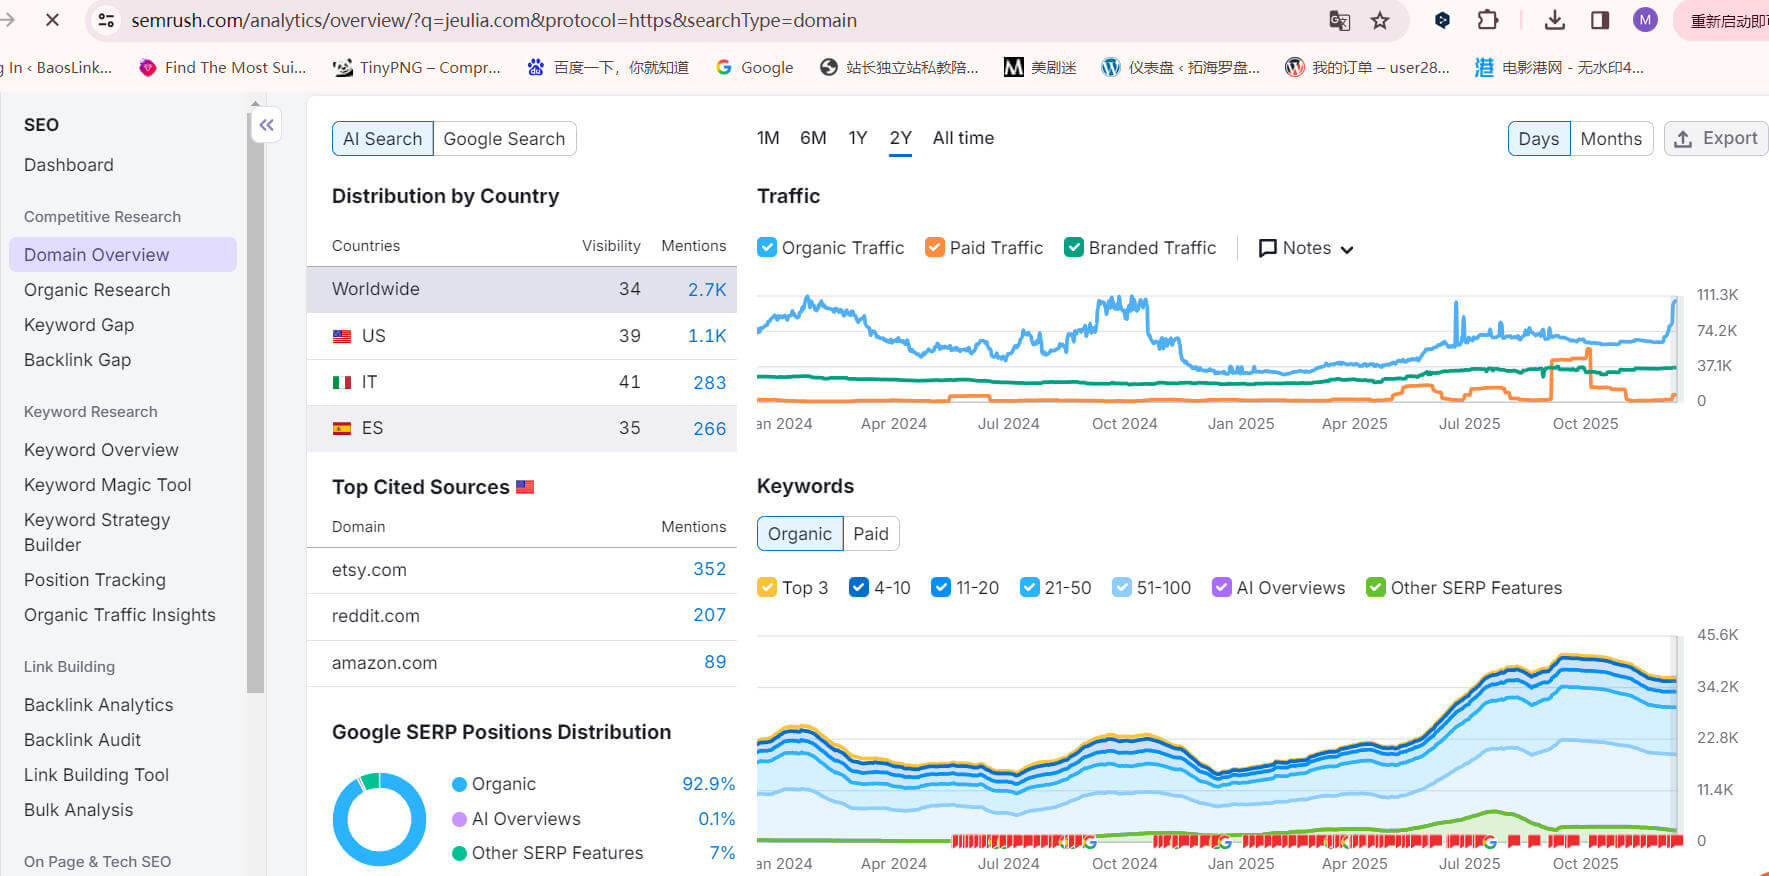1769x876 pixels.
Task: Click the bookmark star icon in address bar
Action: tap(1380, 21)
